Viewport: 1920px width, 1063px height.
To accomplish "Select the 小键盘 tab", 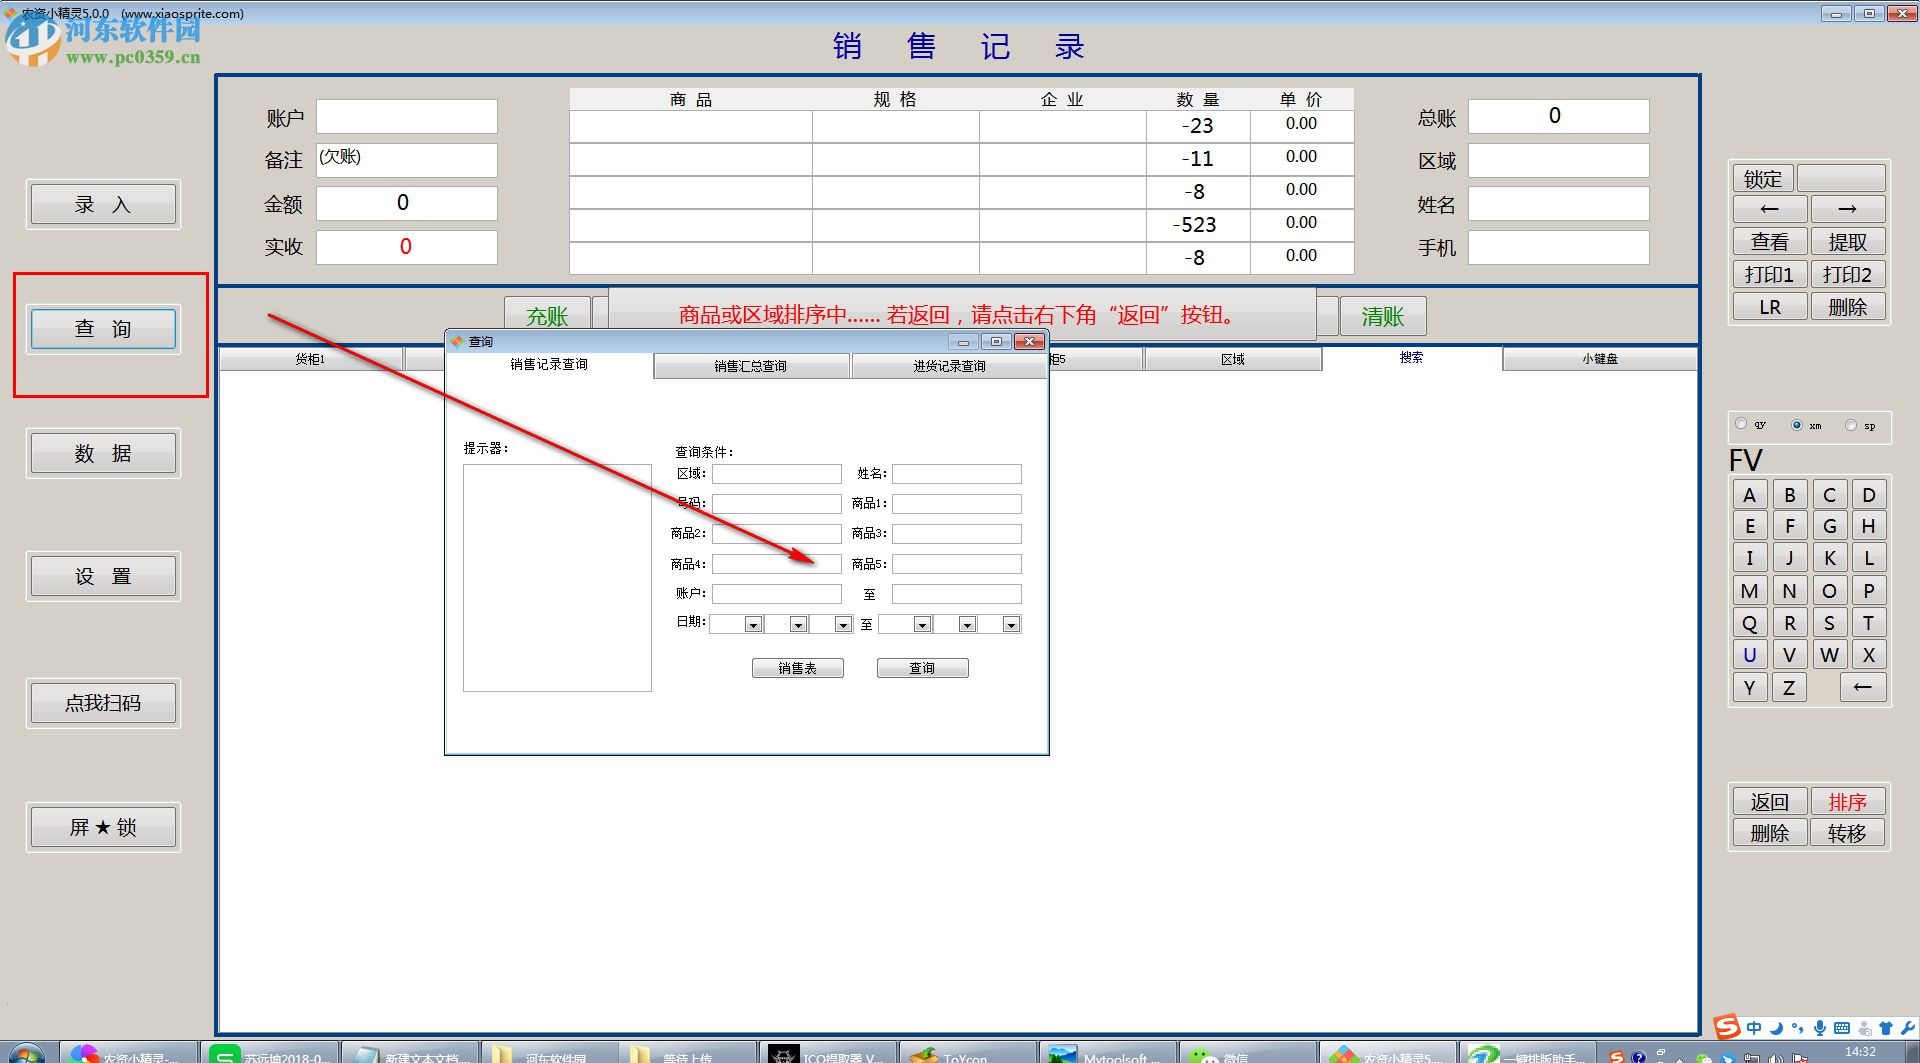I will [x=1600, y=359].
